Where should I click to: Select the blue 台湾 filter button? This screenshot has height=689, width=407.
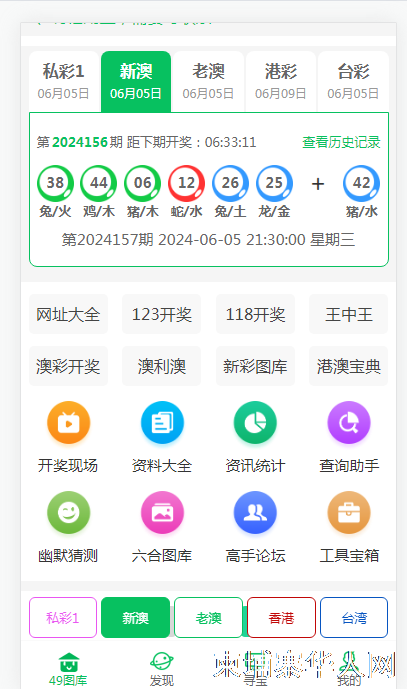[x=354, y=617]
